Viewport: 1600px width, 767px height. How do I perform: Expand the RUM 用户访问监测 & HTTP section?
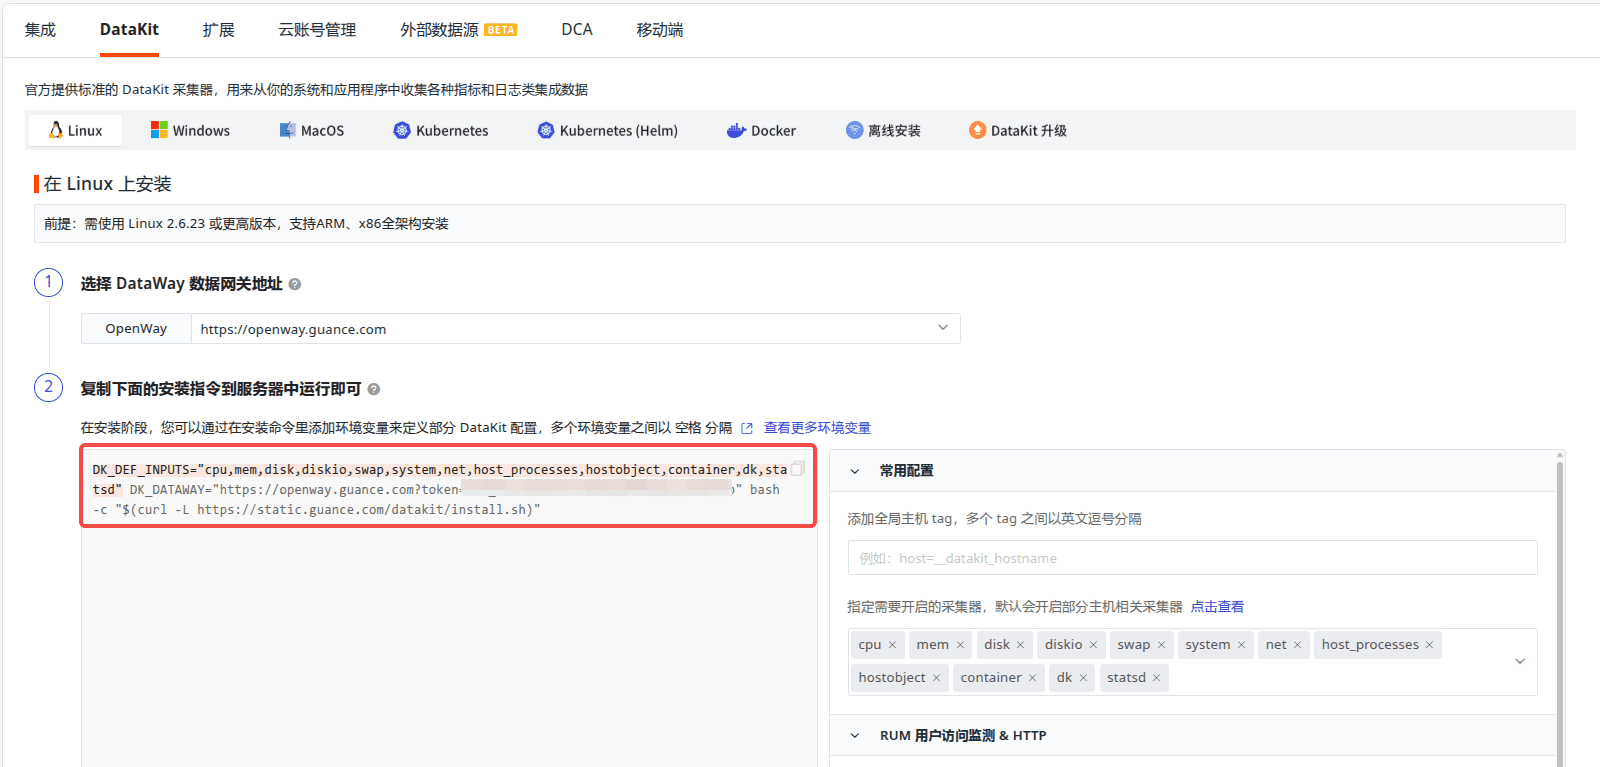855,736
